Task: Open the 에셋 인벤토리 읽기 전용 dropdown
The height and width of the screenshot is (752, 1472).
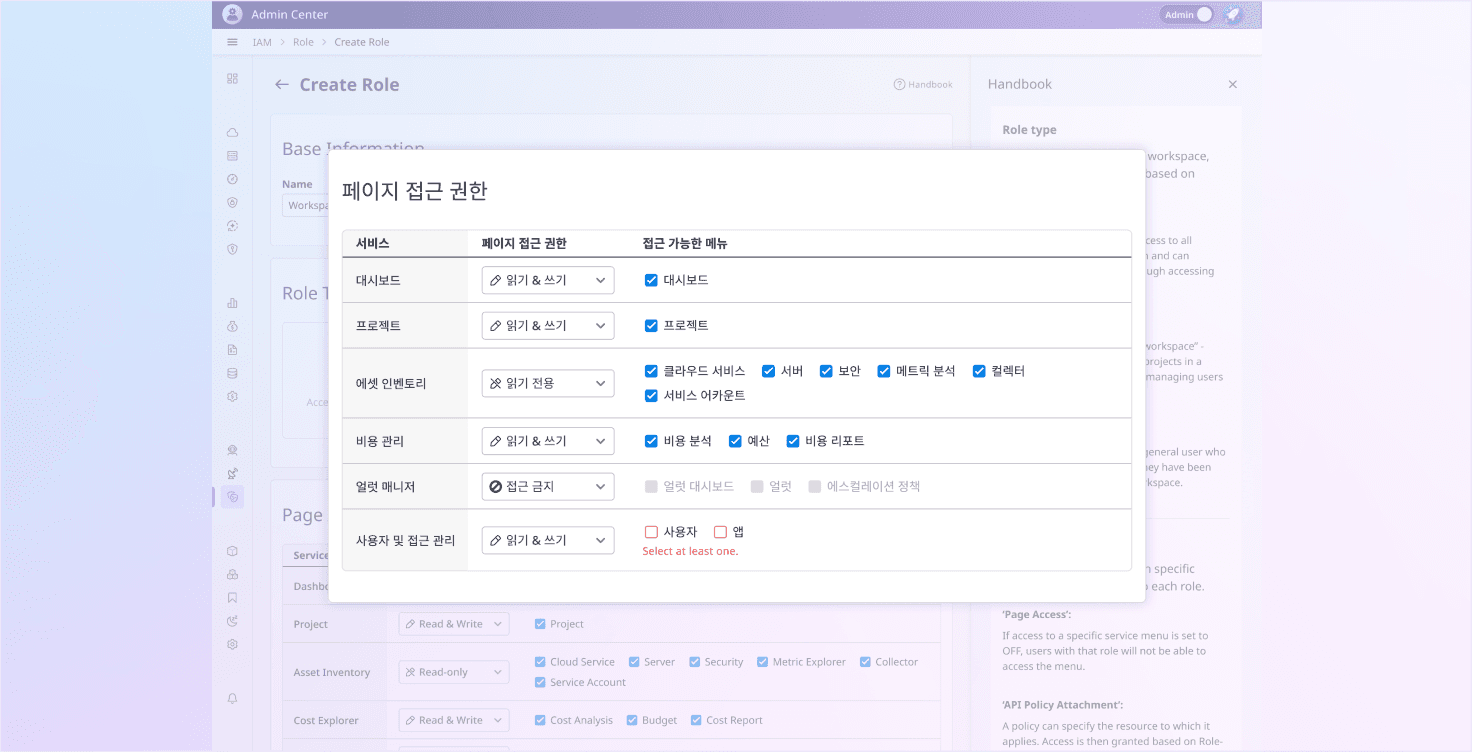Action: [x=548, y=383]
